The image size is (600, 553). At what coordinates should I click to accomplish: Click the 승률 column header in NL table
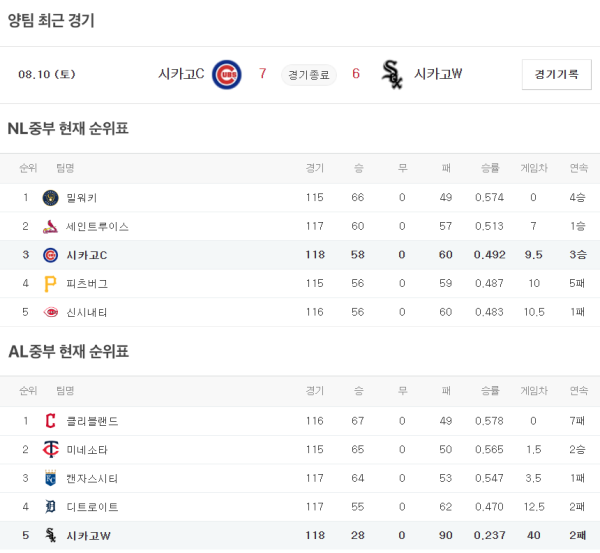490,168
